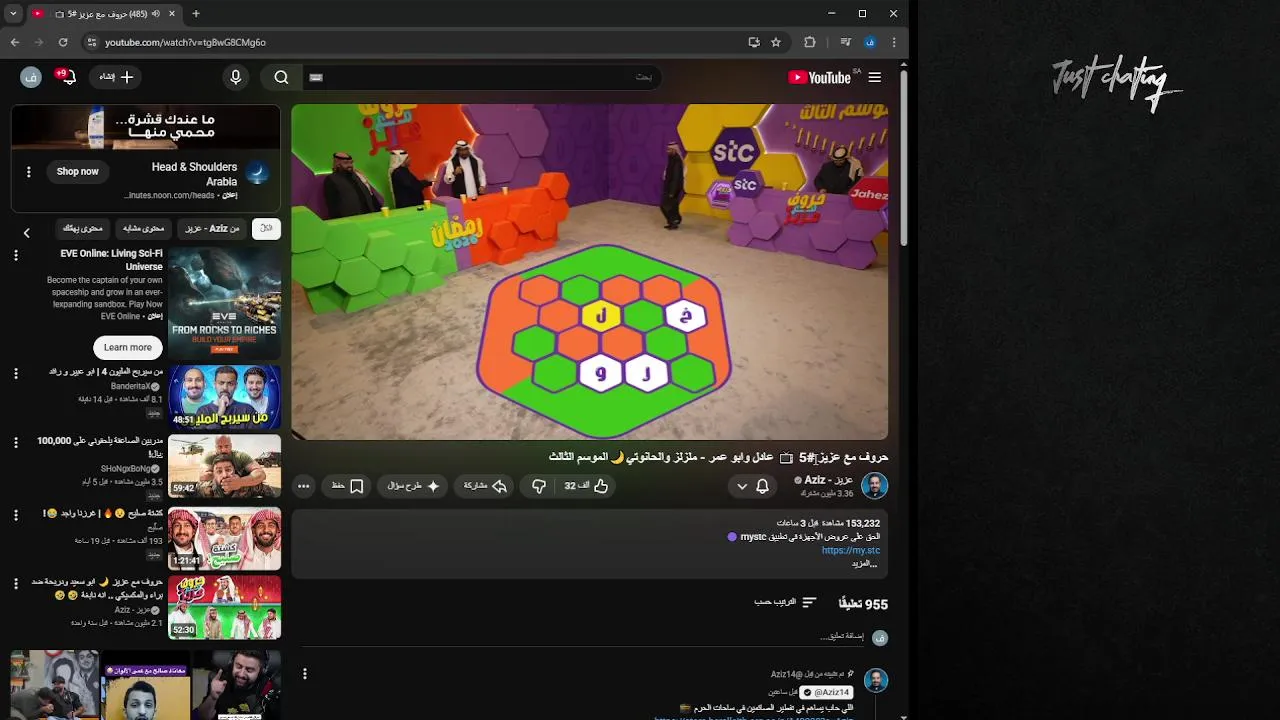Open the https://my.stc link
Viewport: 1280px width, 720px height.
(851, 550)
